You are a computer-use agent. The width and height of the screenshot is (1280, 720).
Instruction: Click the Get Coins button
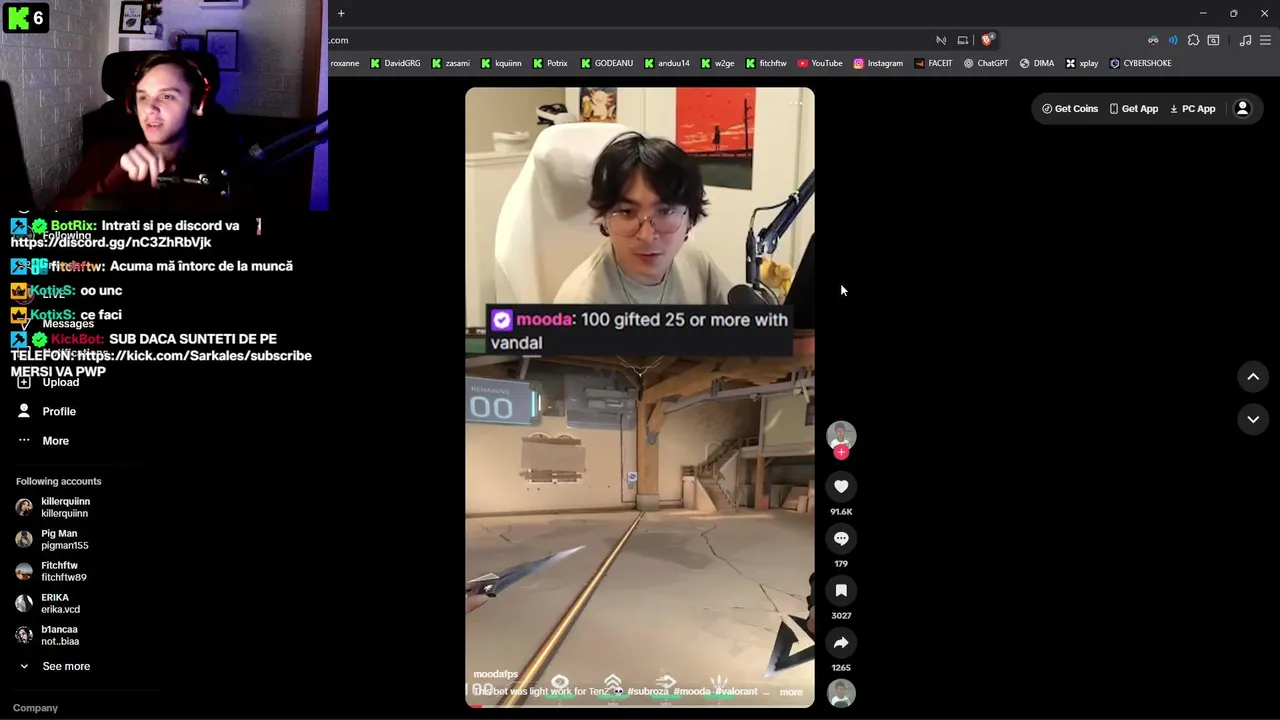pyautogui.click(x=1070, y=109)
